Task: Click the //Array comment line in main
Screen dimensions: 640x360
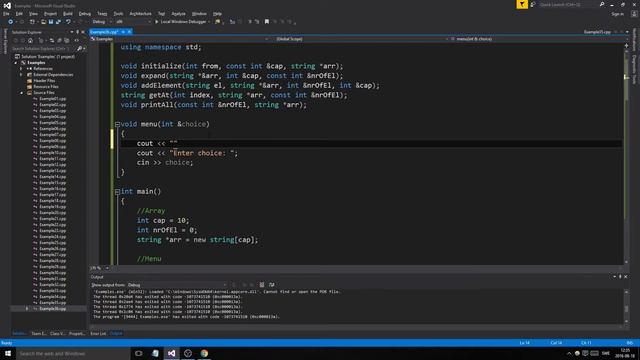Action: (x=151, y=211)
